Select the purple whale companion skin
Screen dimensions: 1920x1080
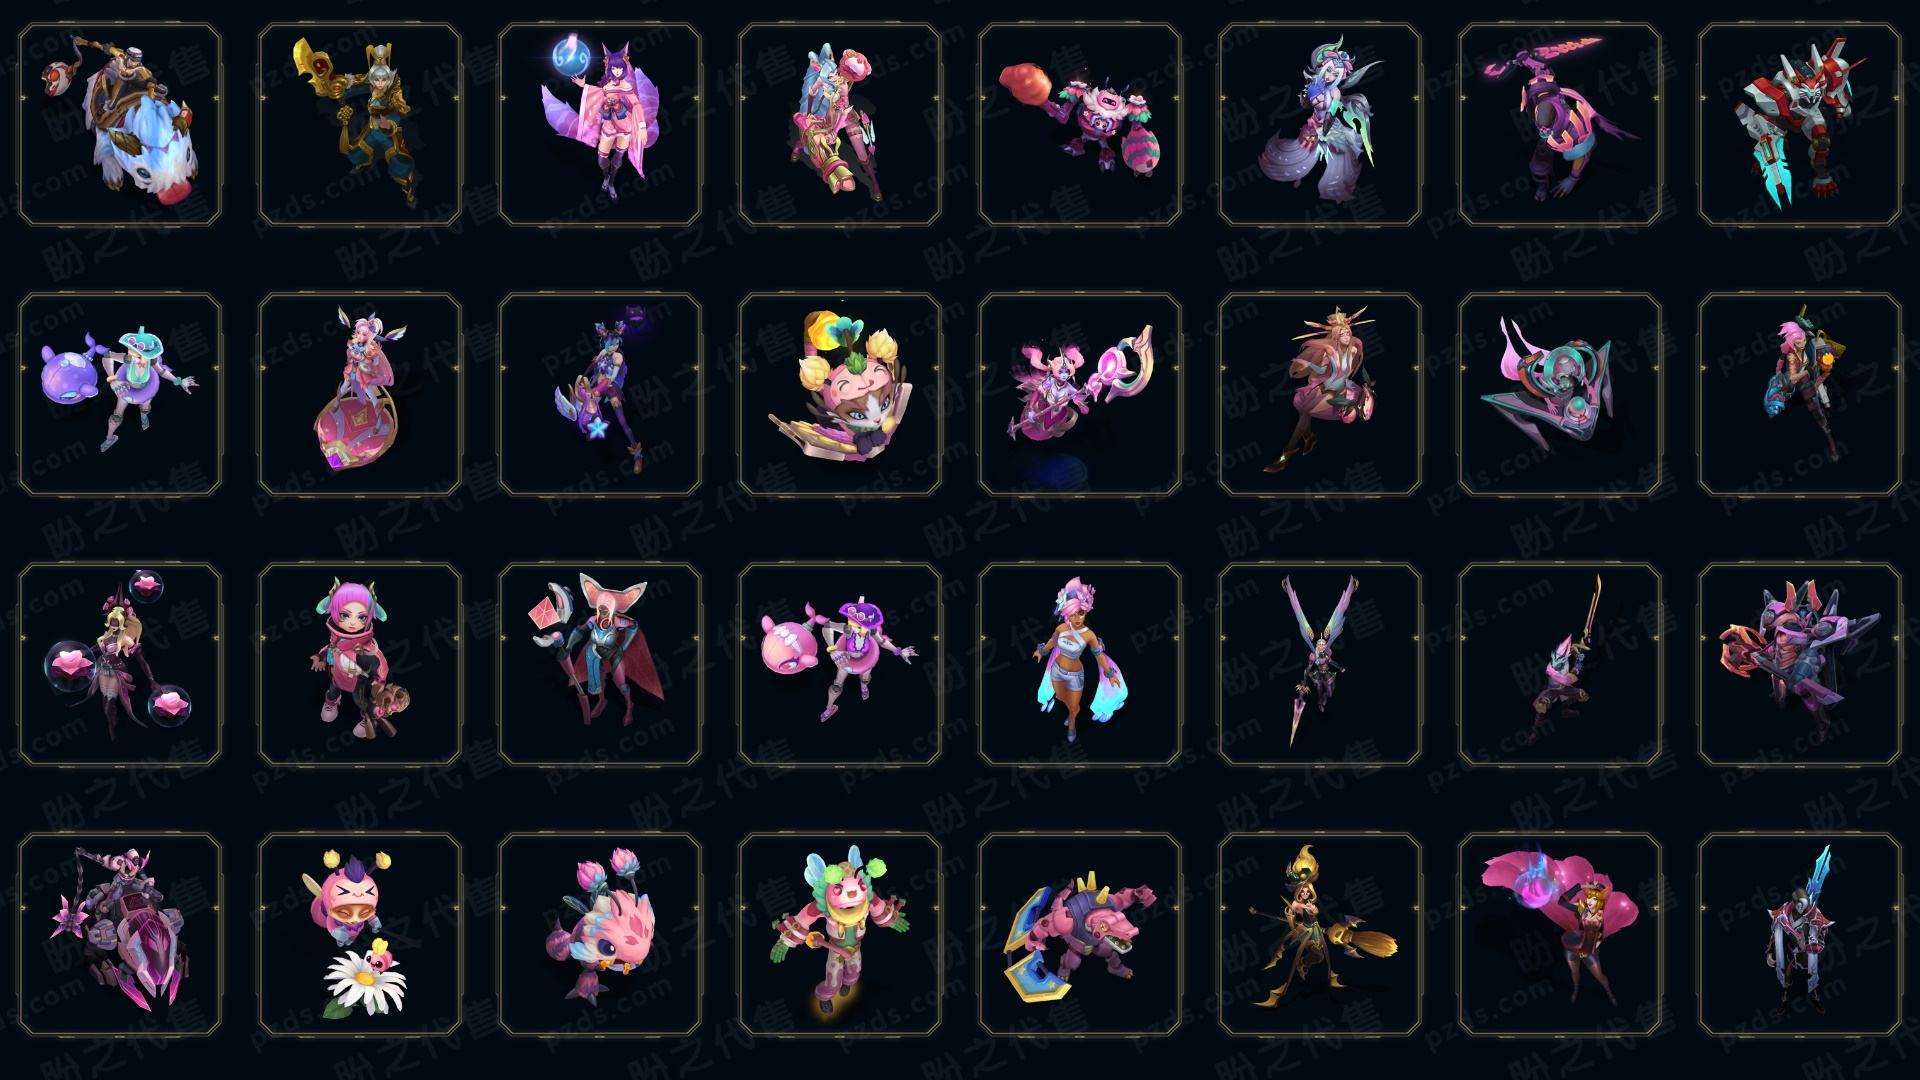[x=120, y=394]
